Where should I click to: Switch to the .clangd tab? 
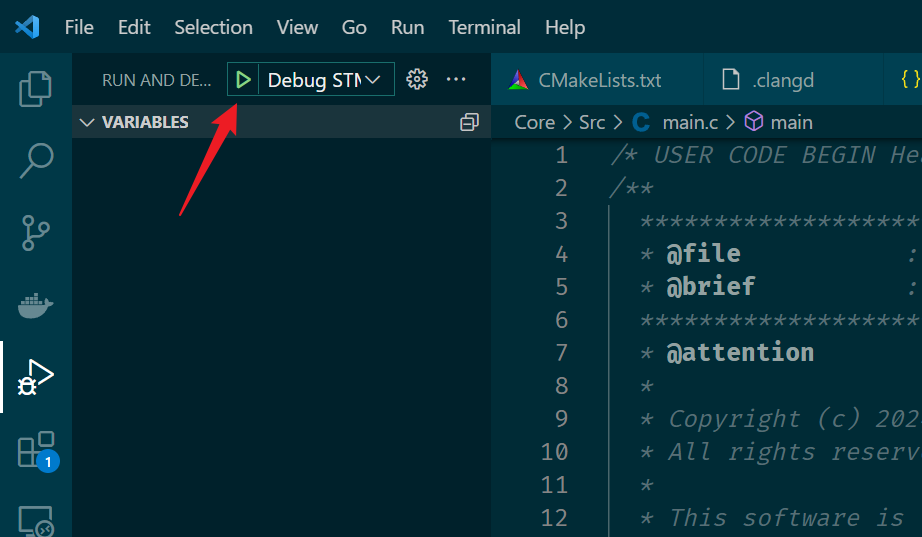click(782, 80)
